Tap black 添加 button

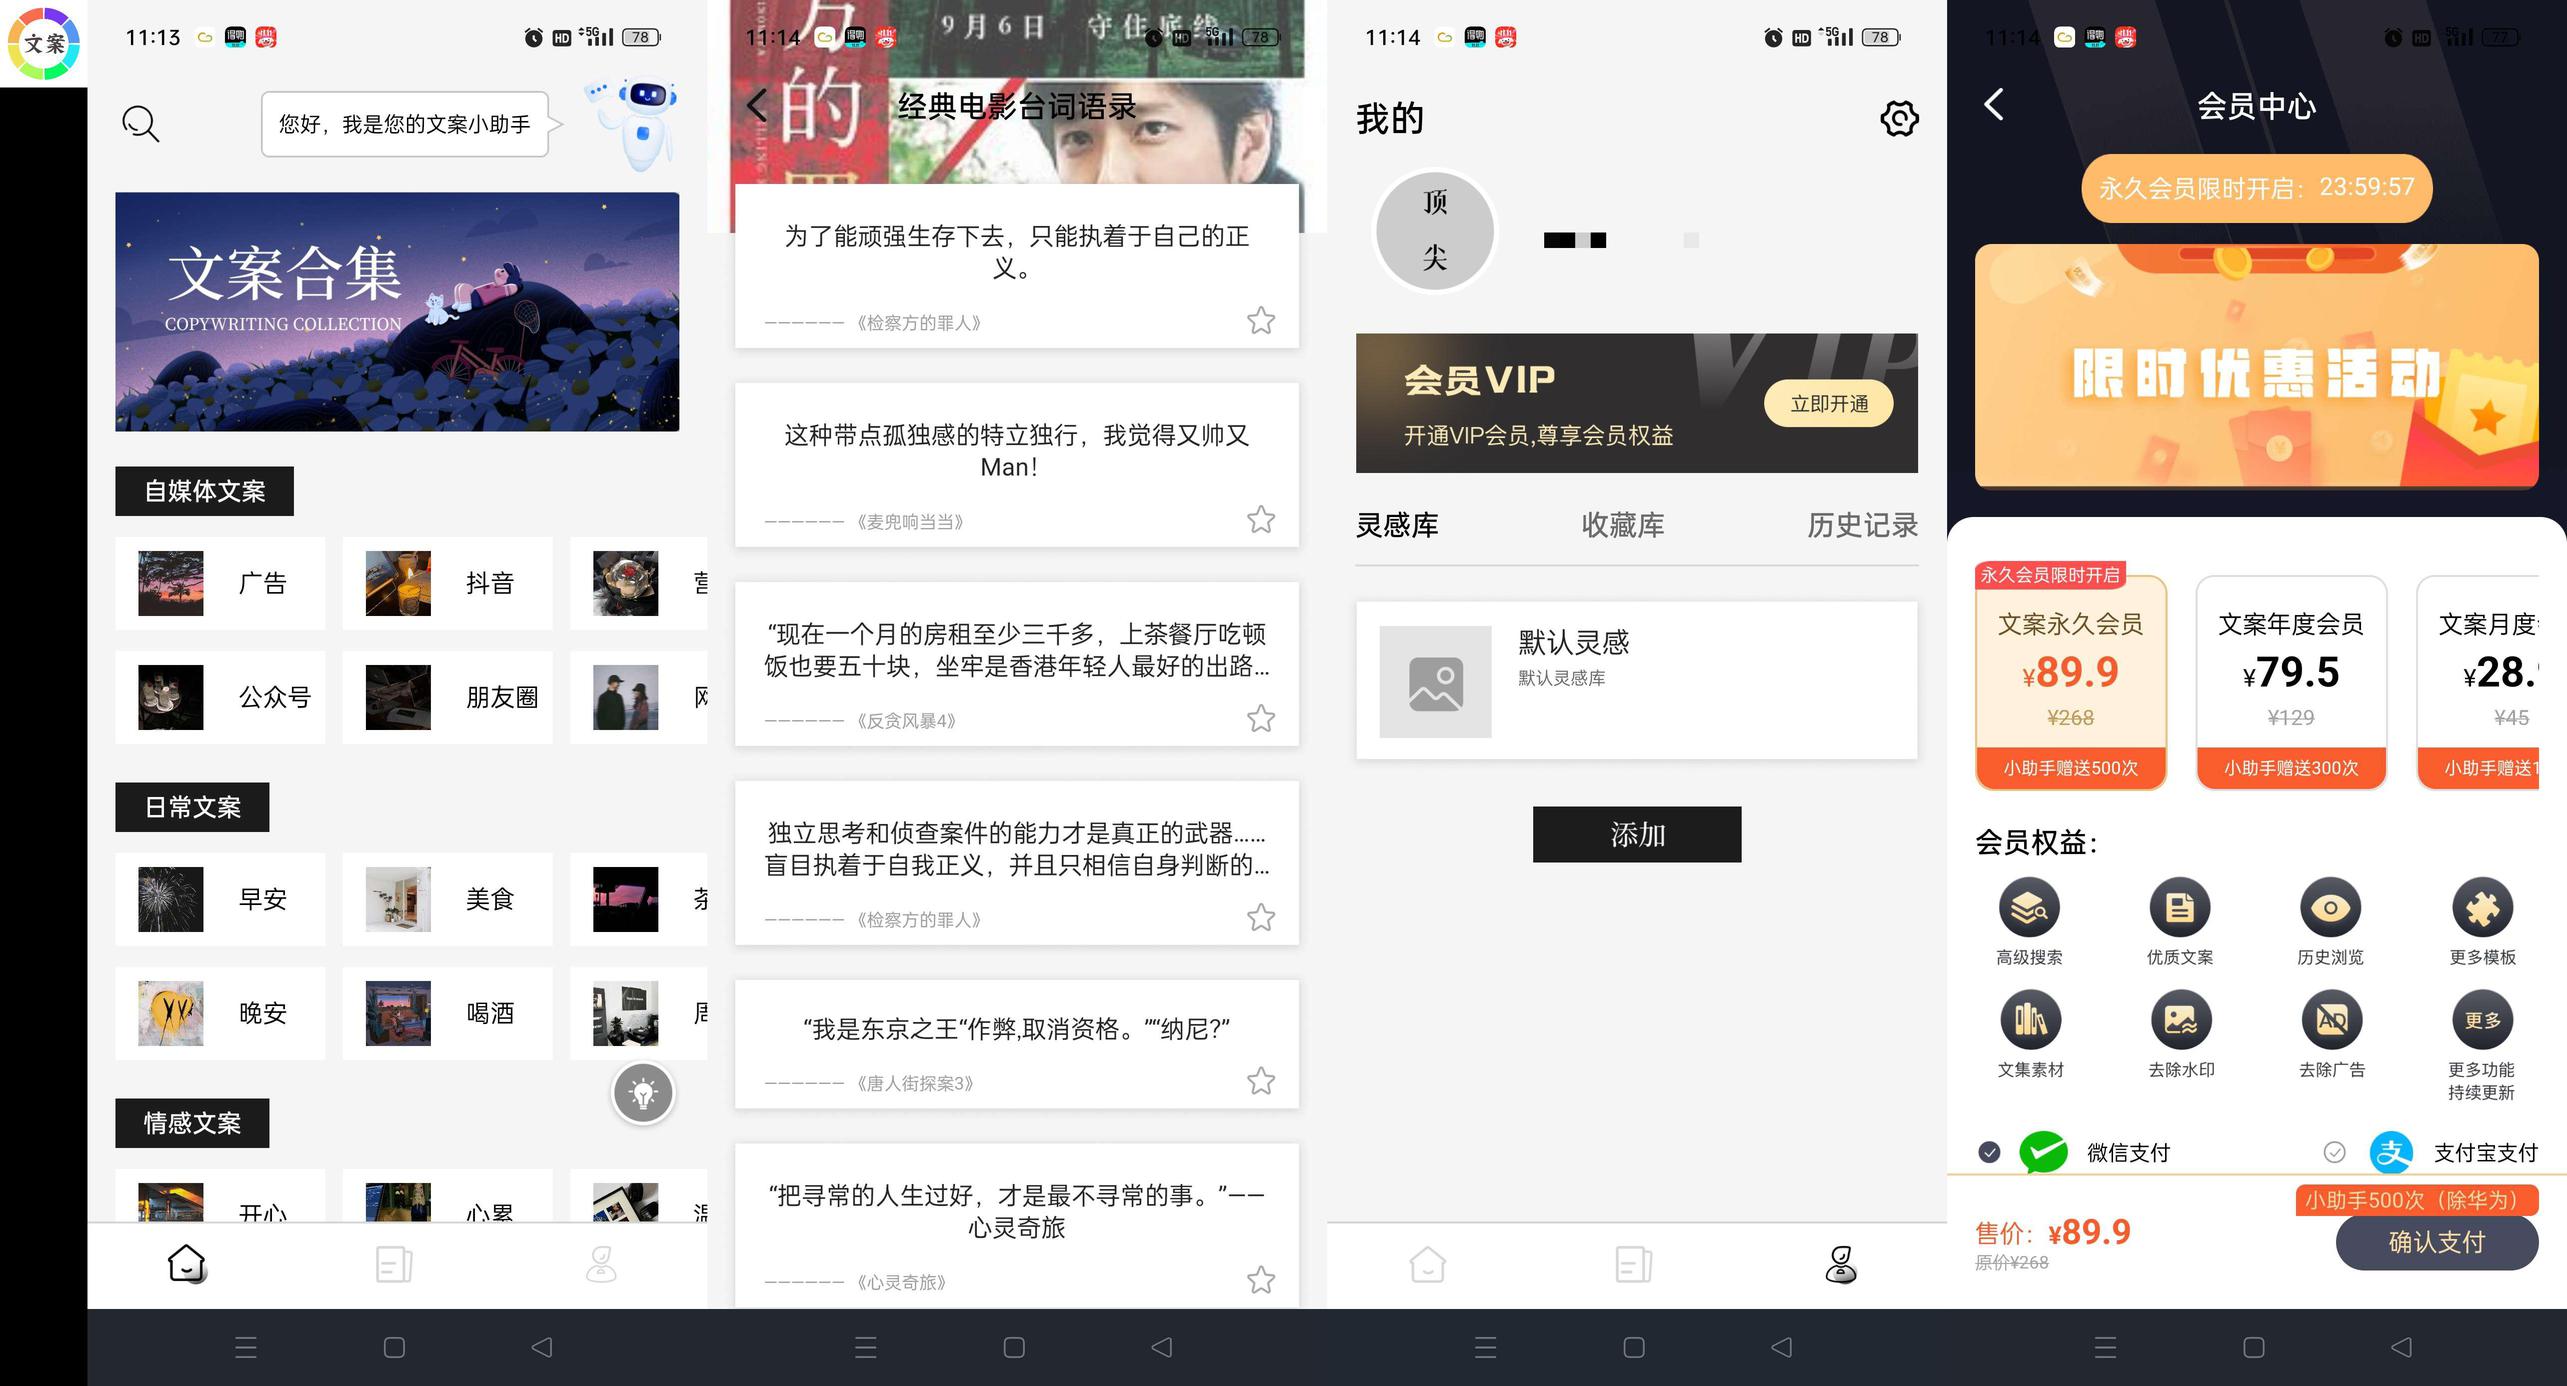1636,834
